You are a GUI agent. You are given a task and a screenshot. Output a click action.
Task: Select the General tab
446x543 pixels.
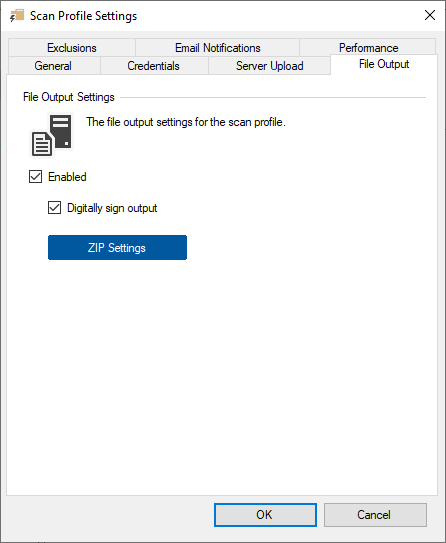(53, 65)
